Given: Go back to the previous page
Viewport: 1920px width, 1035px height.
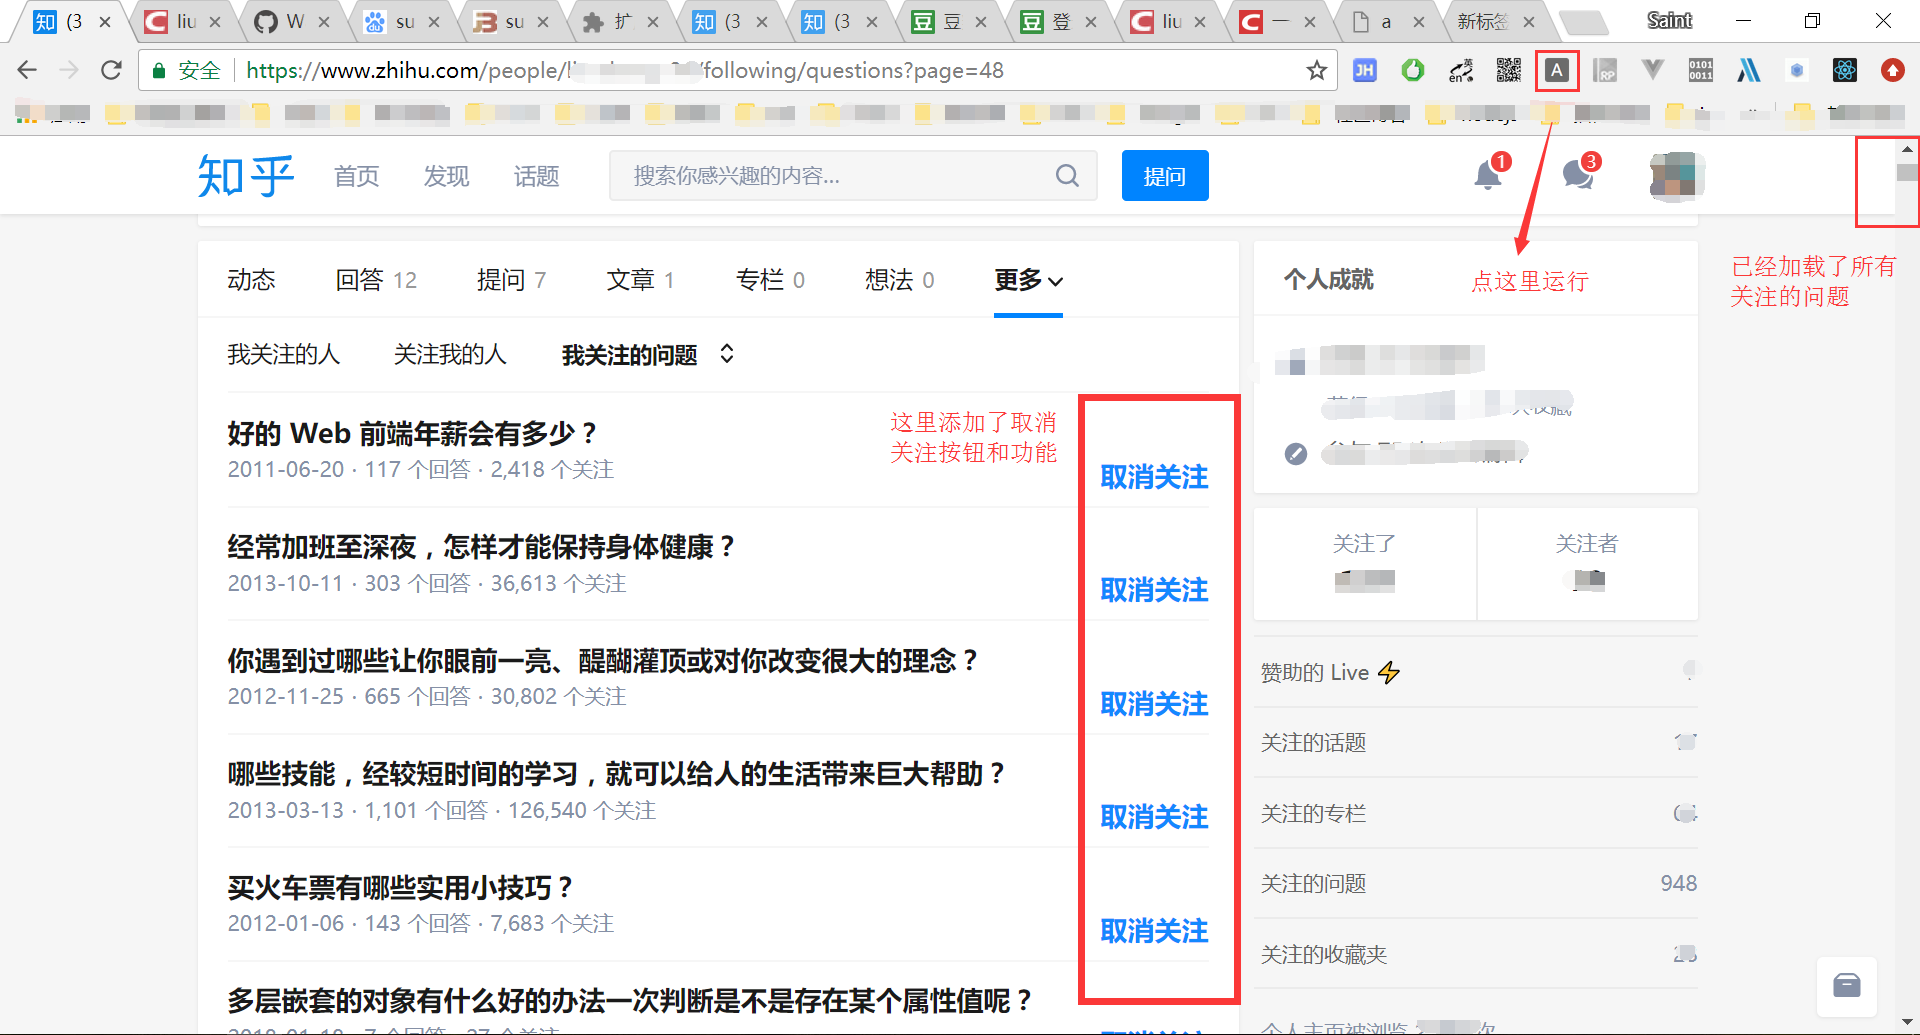Looking at the screenshot, I should (x=27, y=70).
